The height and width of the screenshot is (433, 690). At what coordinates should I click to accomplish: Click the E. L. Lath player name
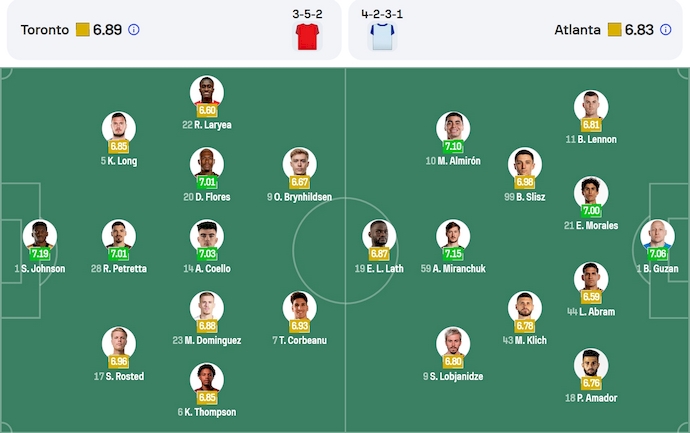pyautogui.click(x=380, y=269)
